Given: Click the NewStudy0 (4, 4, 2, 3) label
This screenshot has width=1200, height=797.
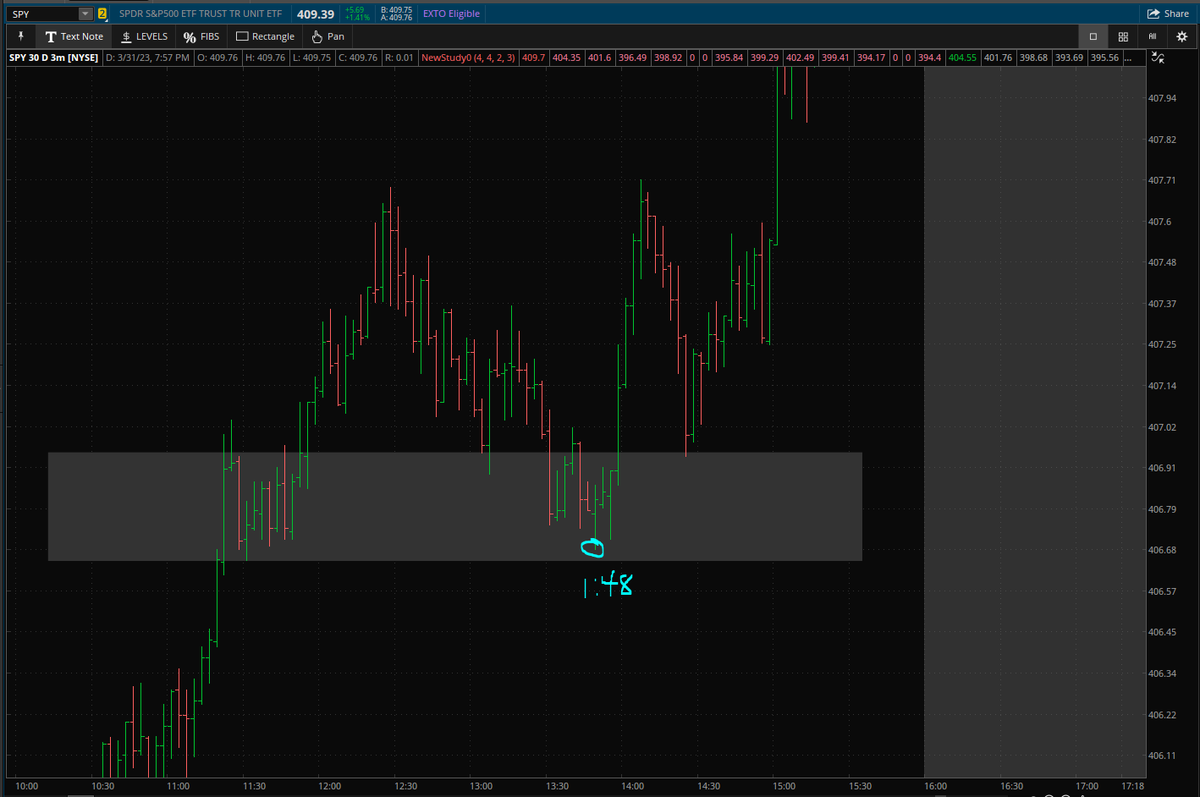Looking at the screenshot, I should pos(469,57).
